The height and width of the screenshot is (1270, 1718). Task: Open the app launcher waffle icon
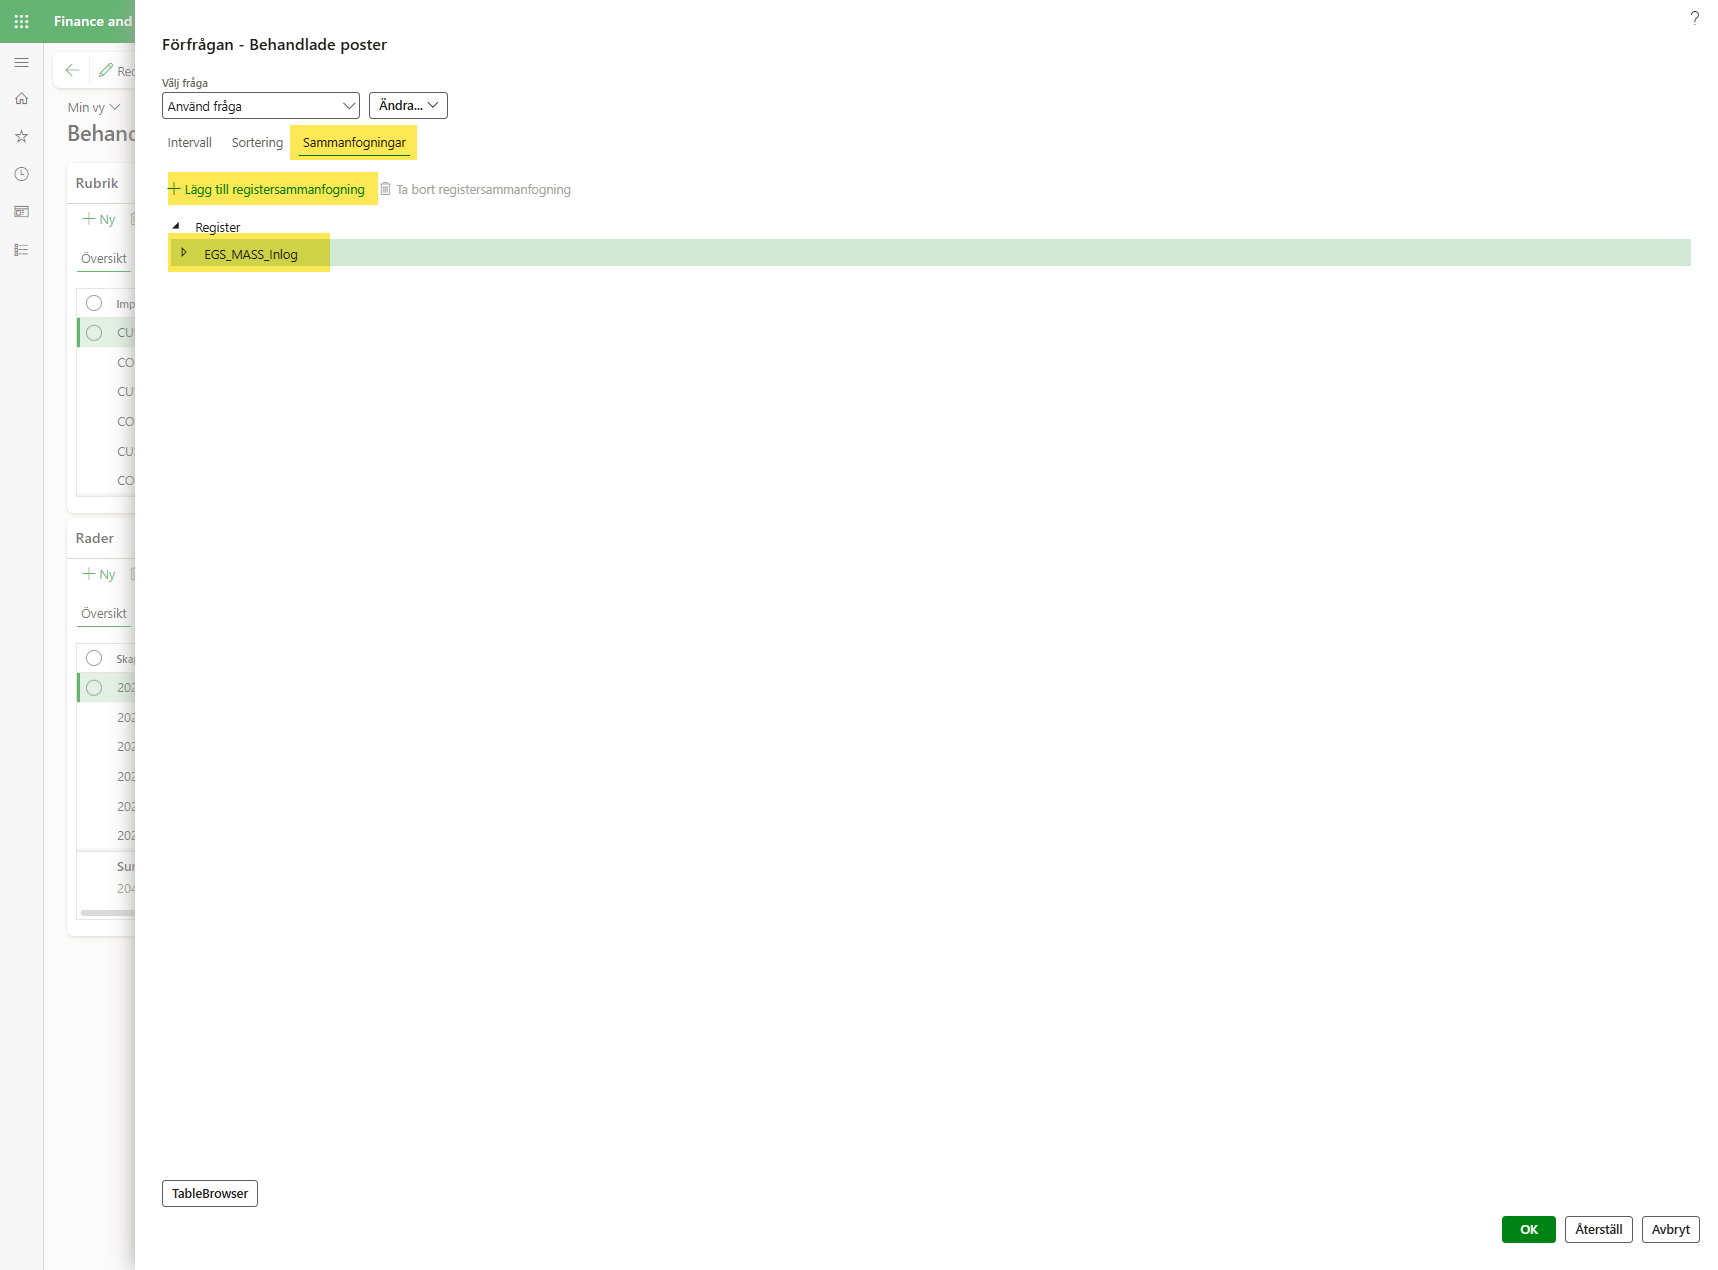21,21
